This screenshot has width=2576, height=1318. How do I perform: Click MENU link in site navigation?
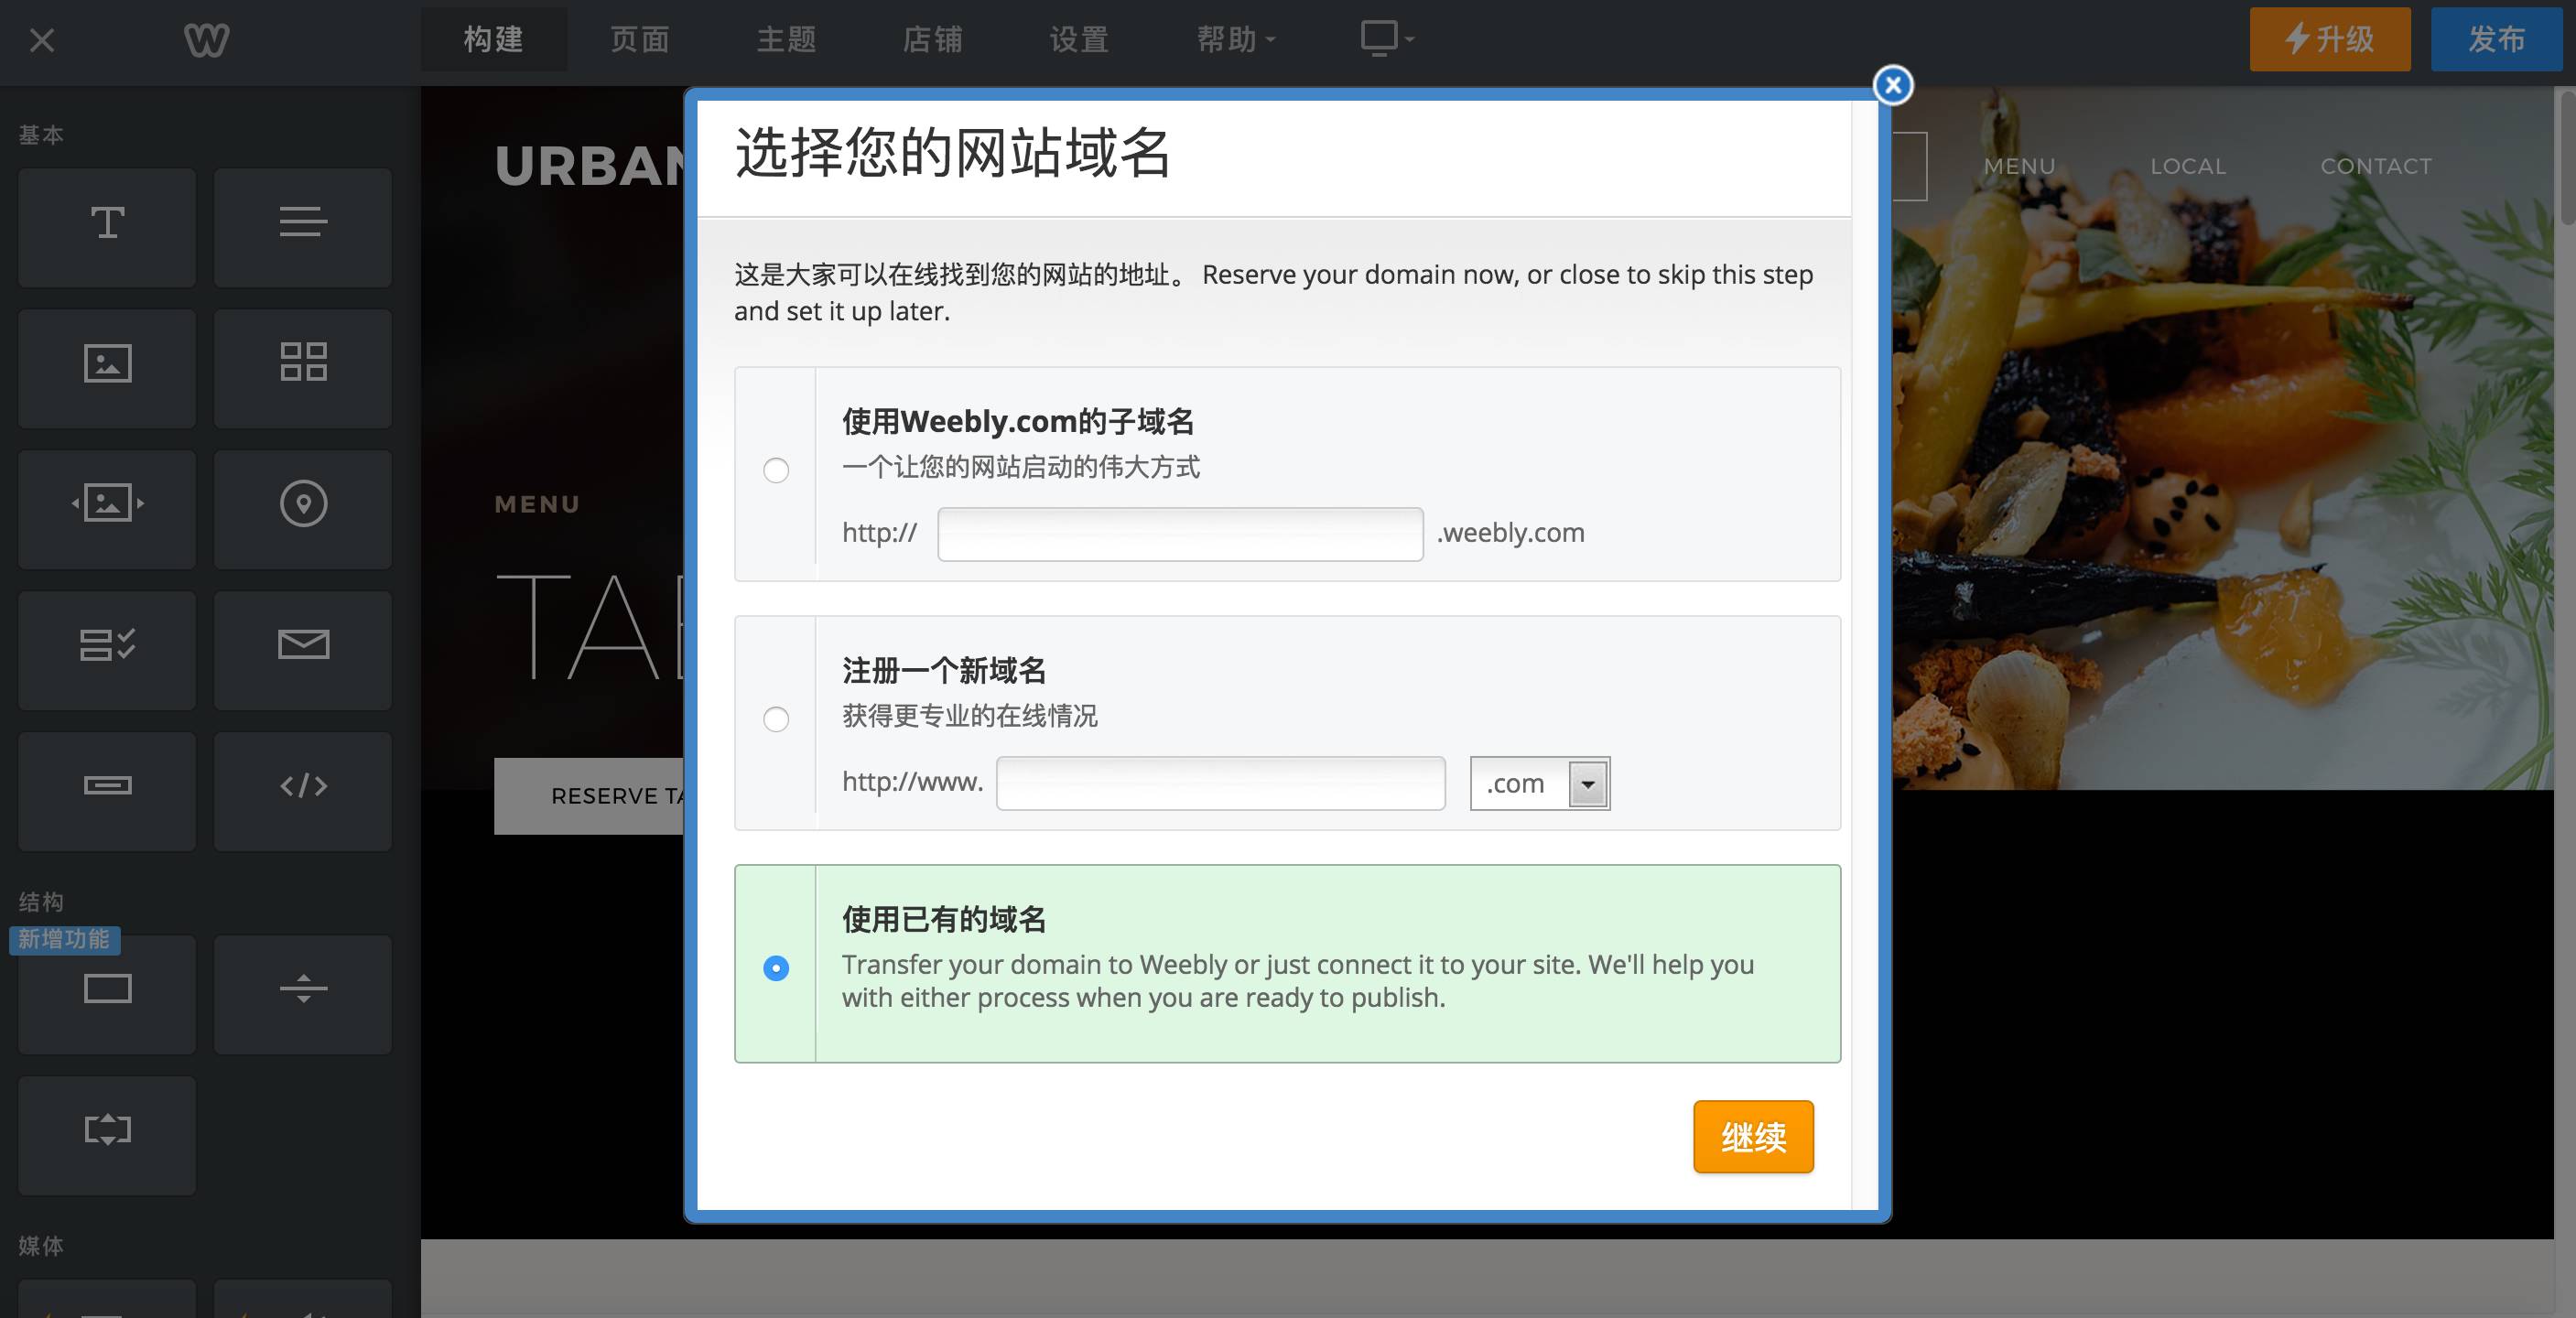click(2019, 166)
